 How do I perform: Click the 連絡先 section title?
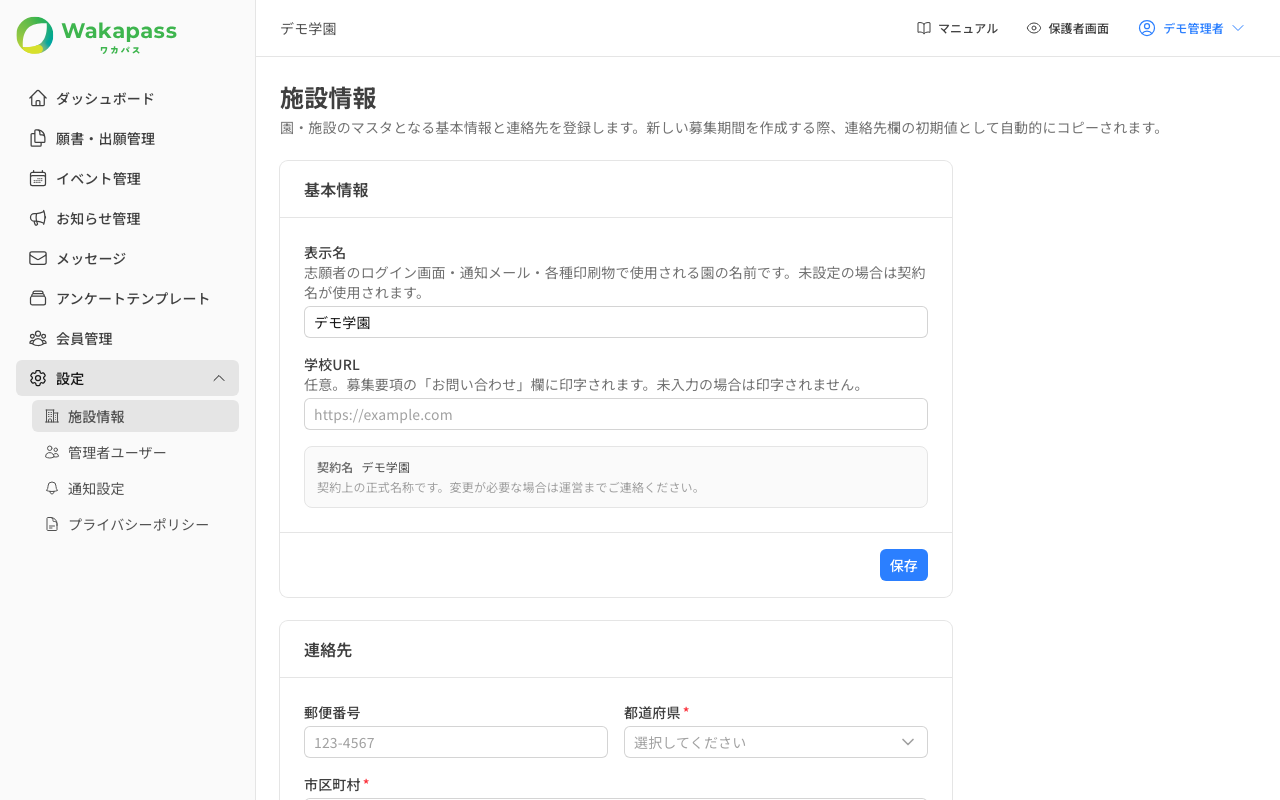(328, 650)
